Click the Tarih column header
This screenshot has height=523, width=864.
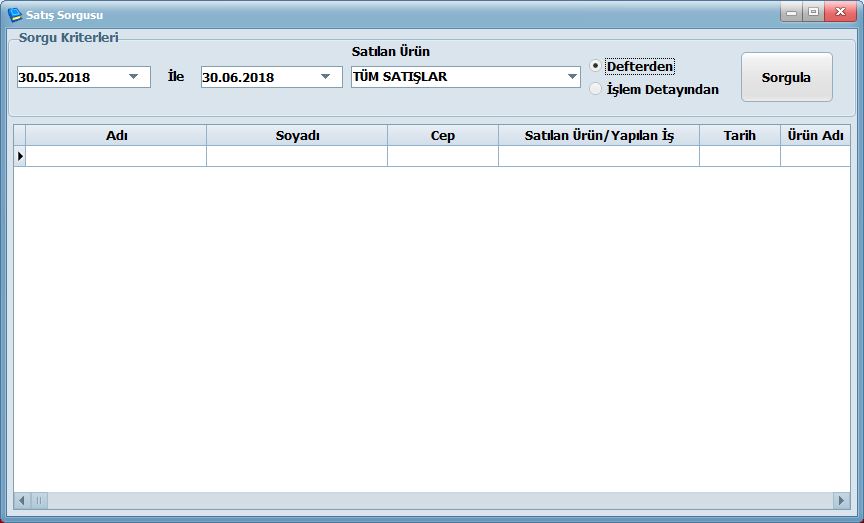click(x=740, y=136)
